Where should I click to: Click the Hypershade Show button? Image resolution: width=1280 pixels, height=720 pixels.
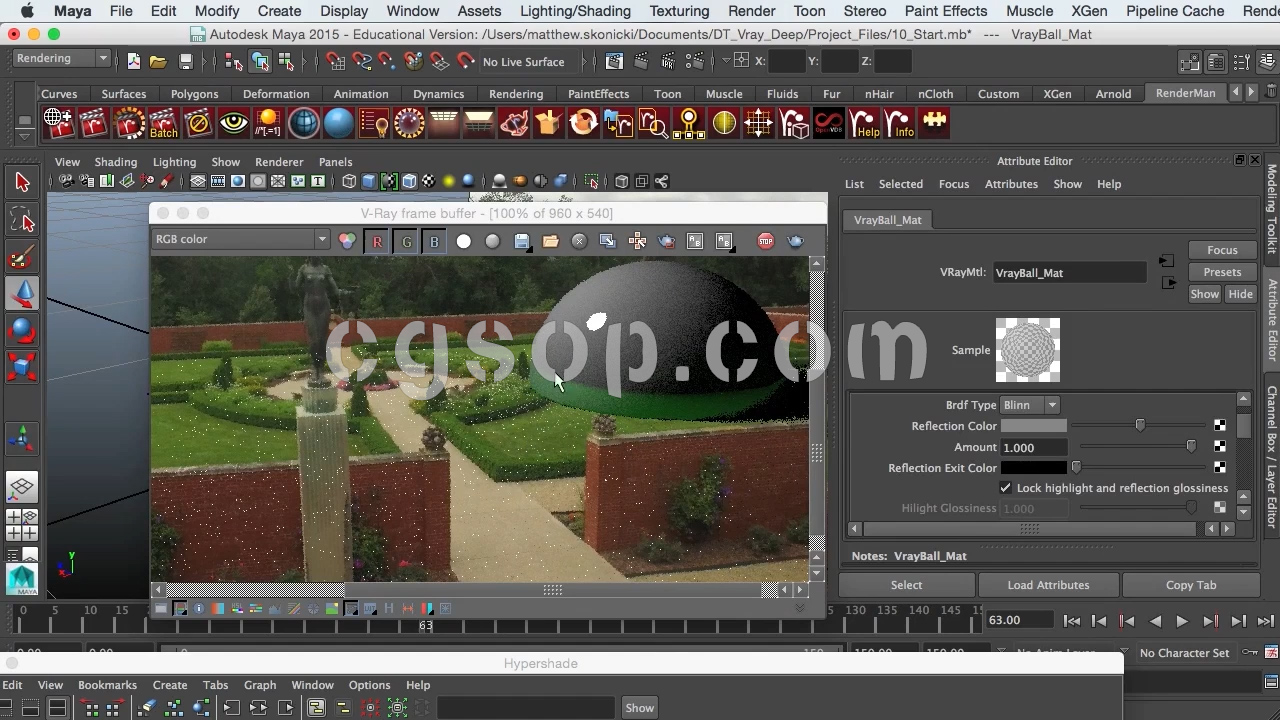[x=639, y=708]
